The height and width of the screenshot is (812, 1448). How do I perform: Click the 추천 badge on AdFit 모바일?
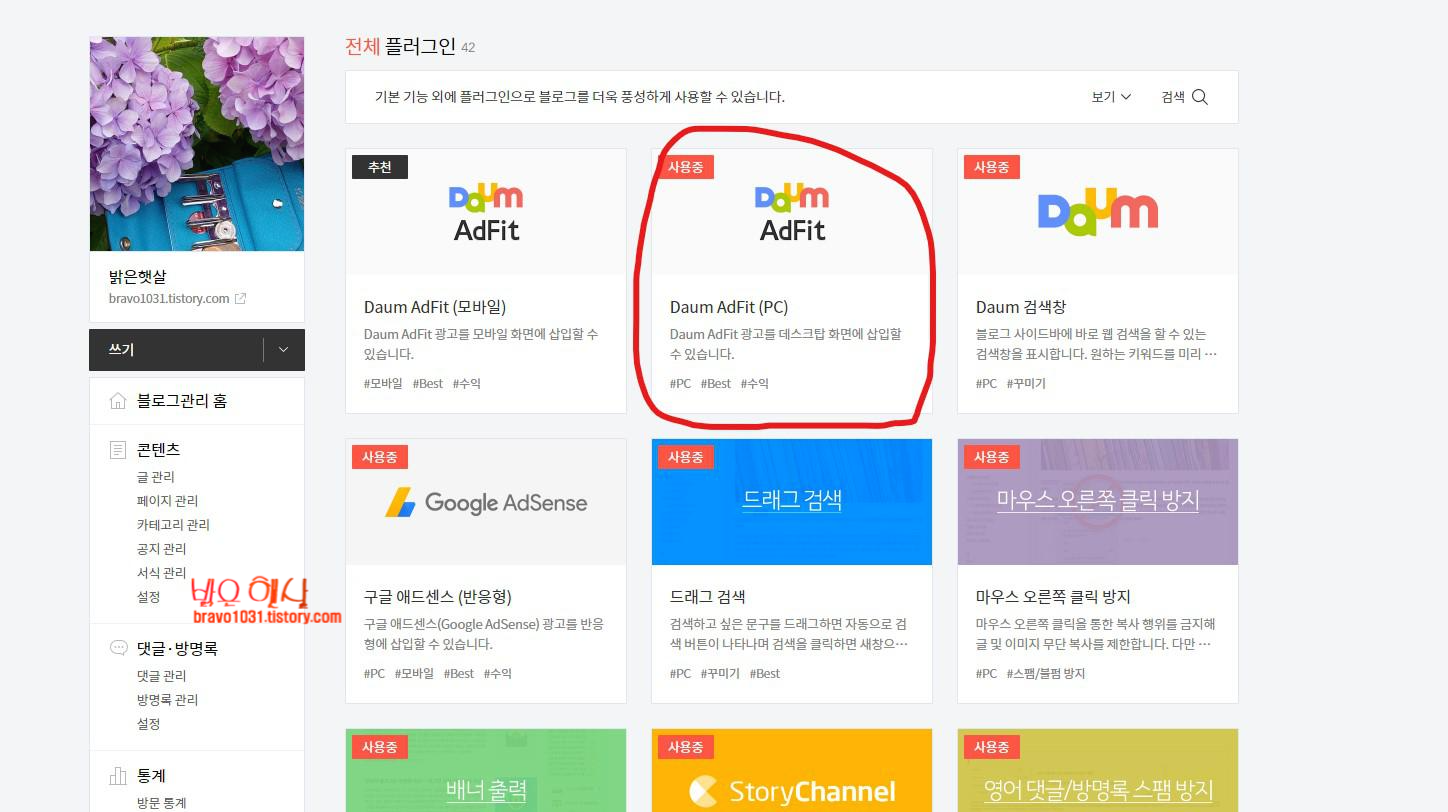point(380,167)
